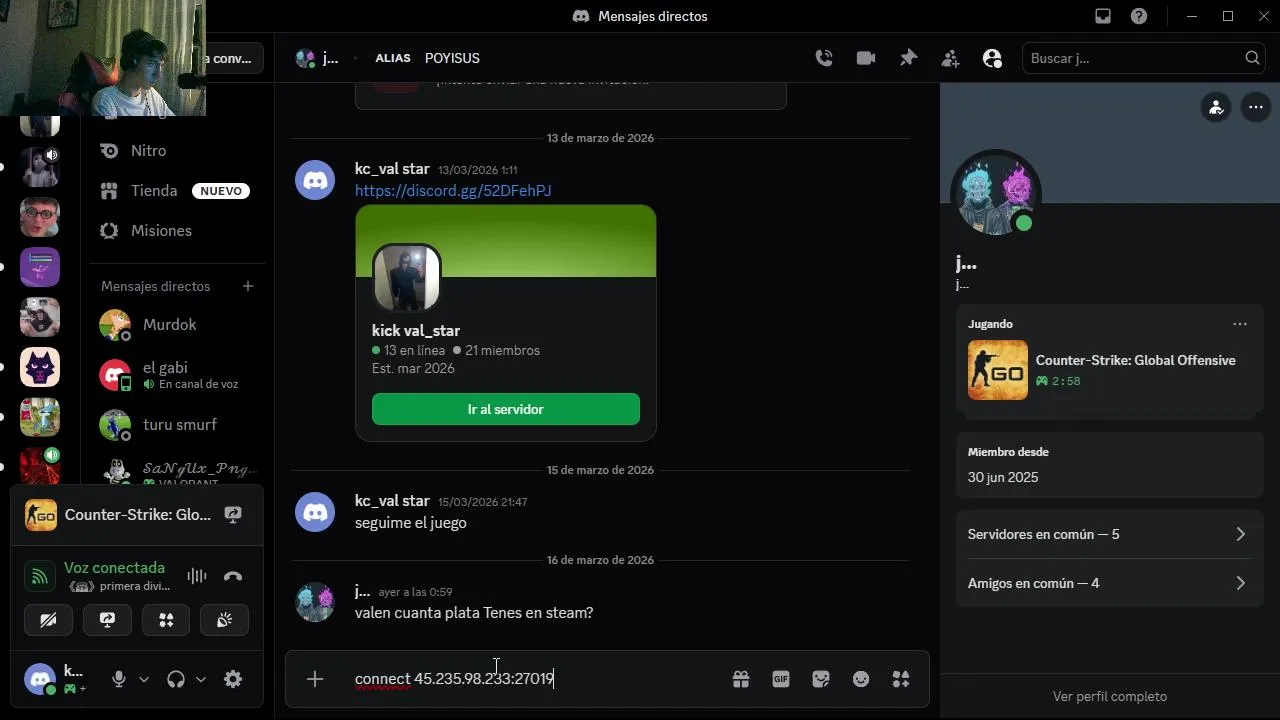
Task: Open the turu smurf direct message
Action: pos(176,424)
